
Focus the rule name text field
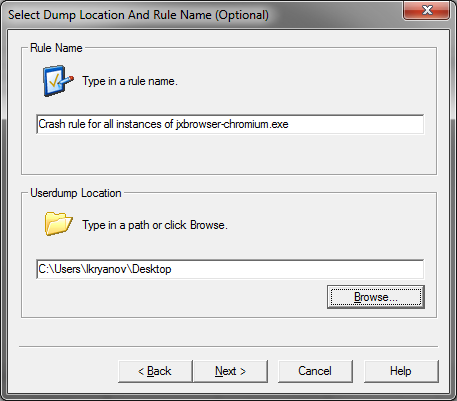coord(230,124)
